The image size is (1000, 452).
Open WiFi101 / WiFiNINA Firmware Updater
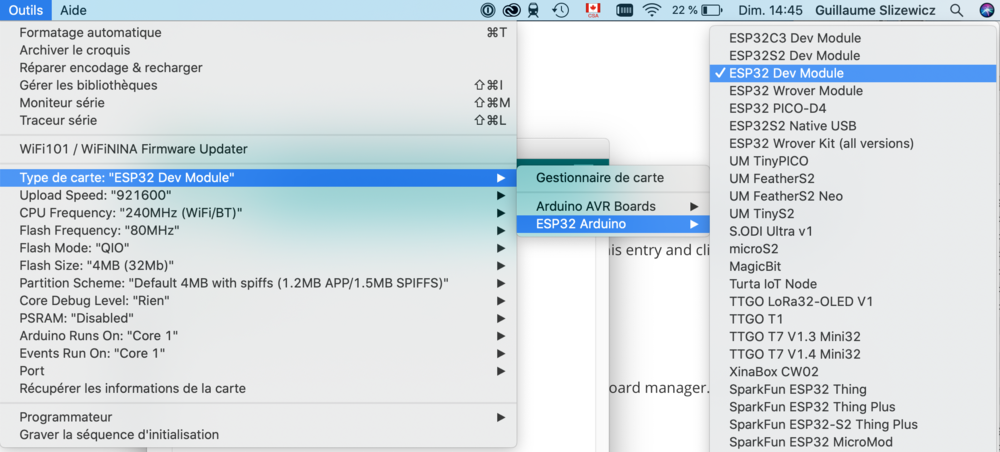[x=258, y=149]
